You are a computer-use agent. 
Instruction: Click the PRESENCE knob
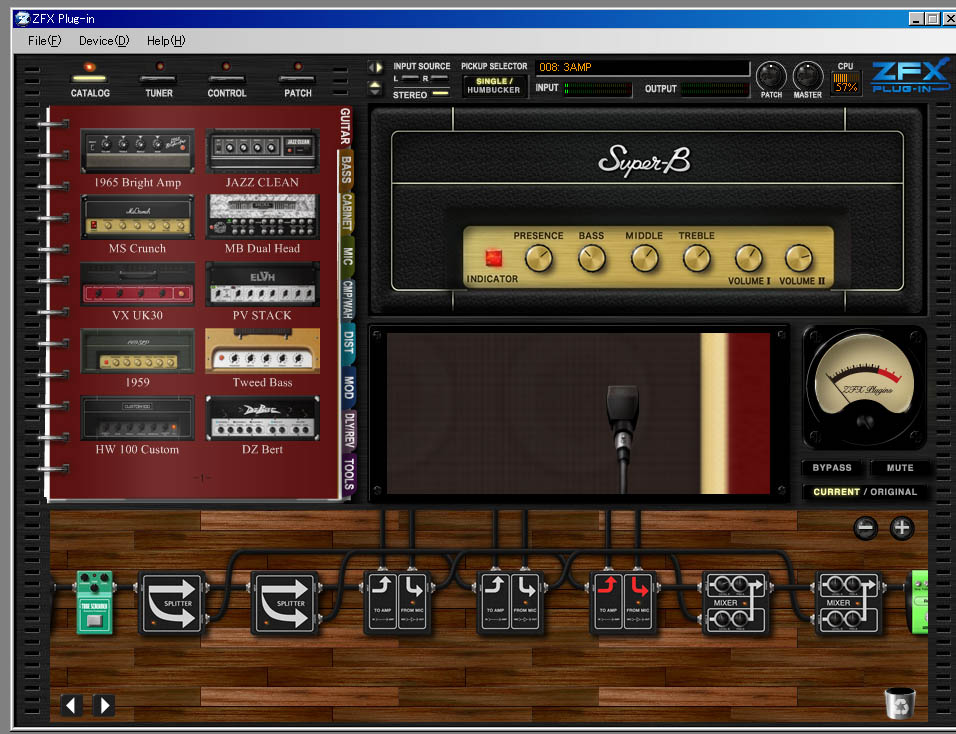(539, 258)
